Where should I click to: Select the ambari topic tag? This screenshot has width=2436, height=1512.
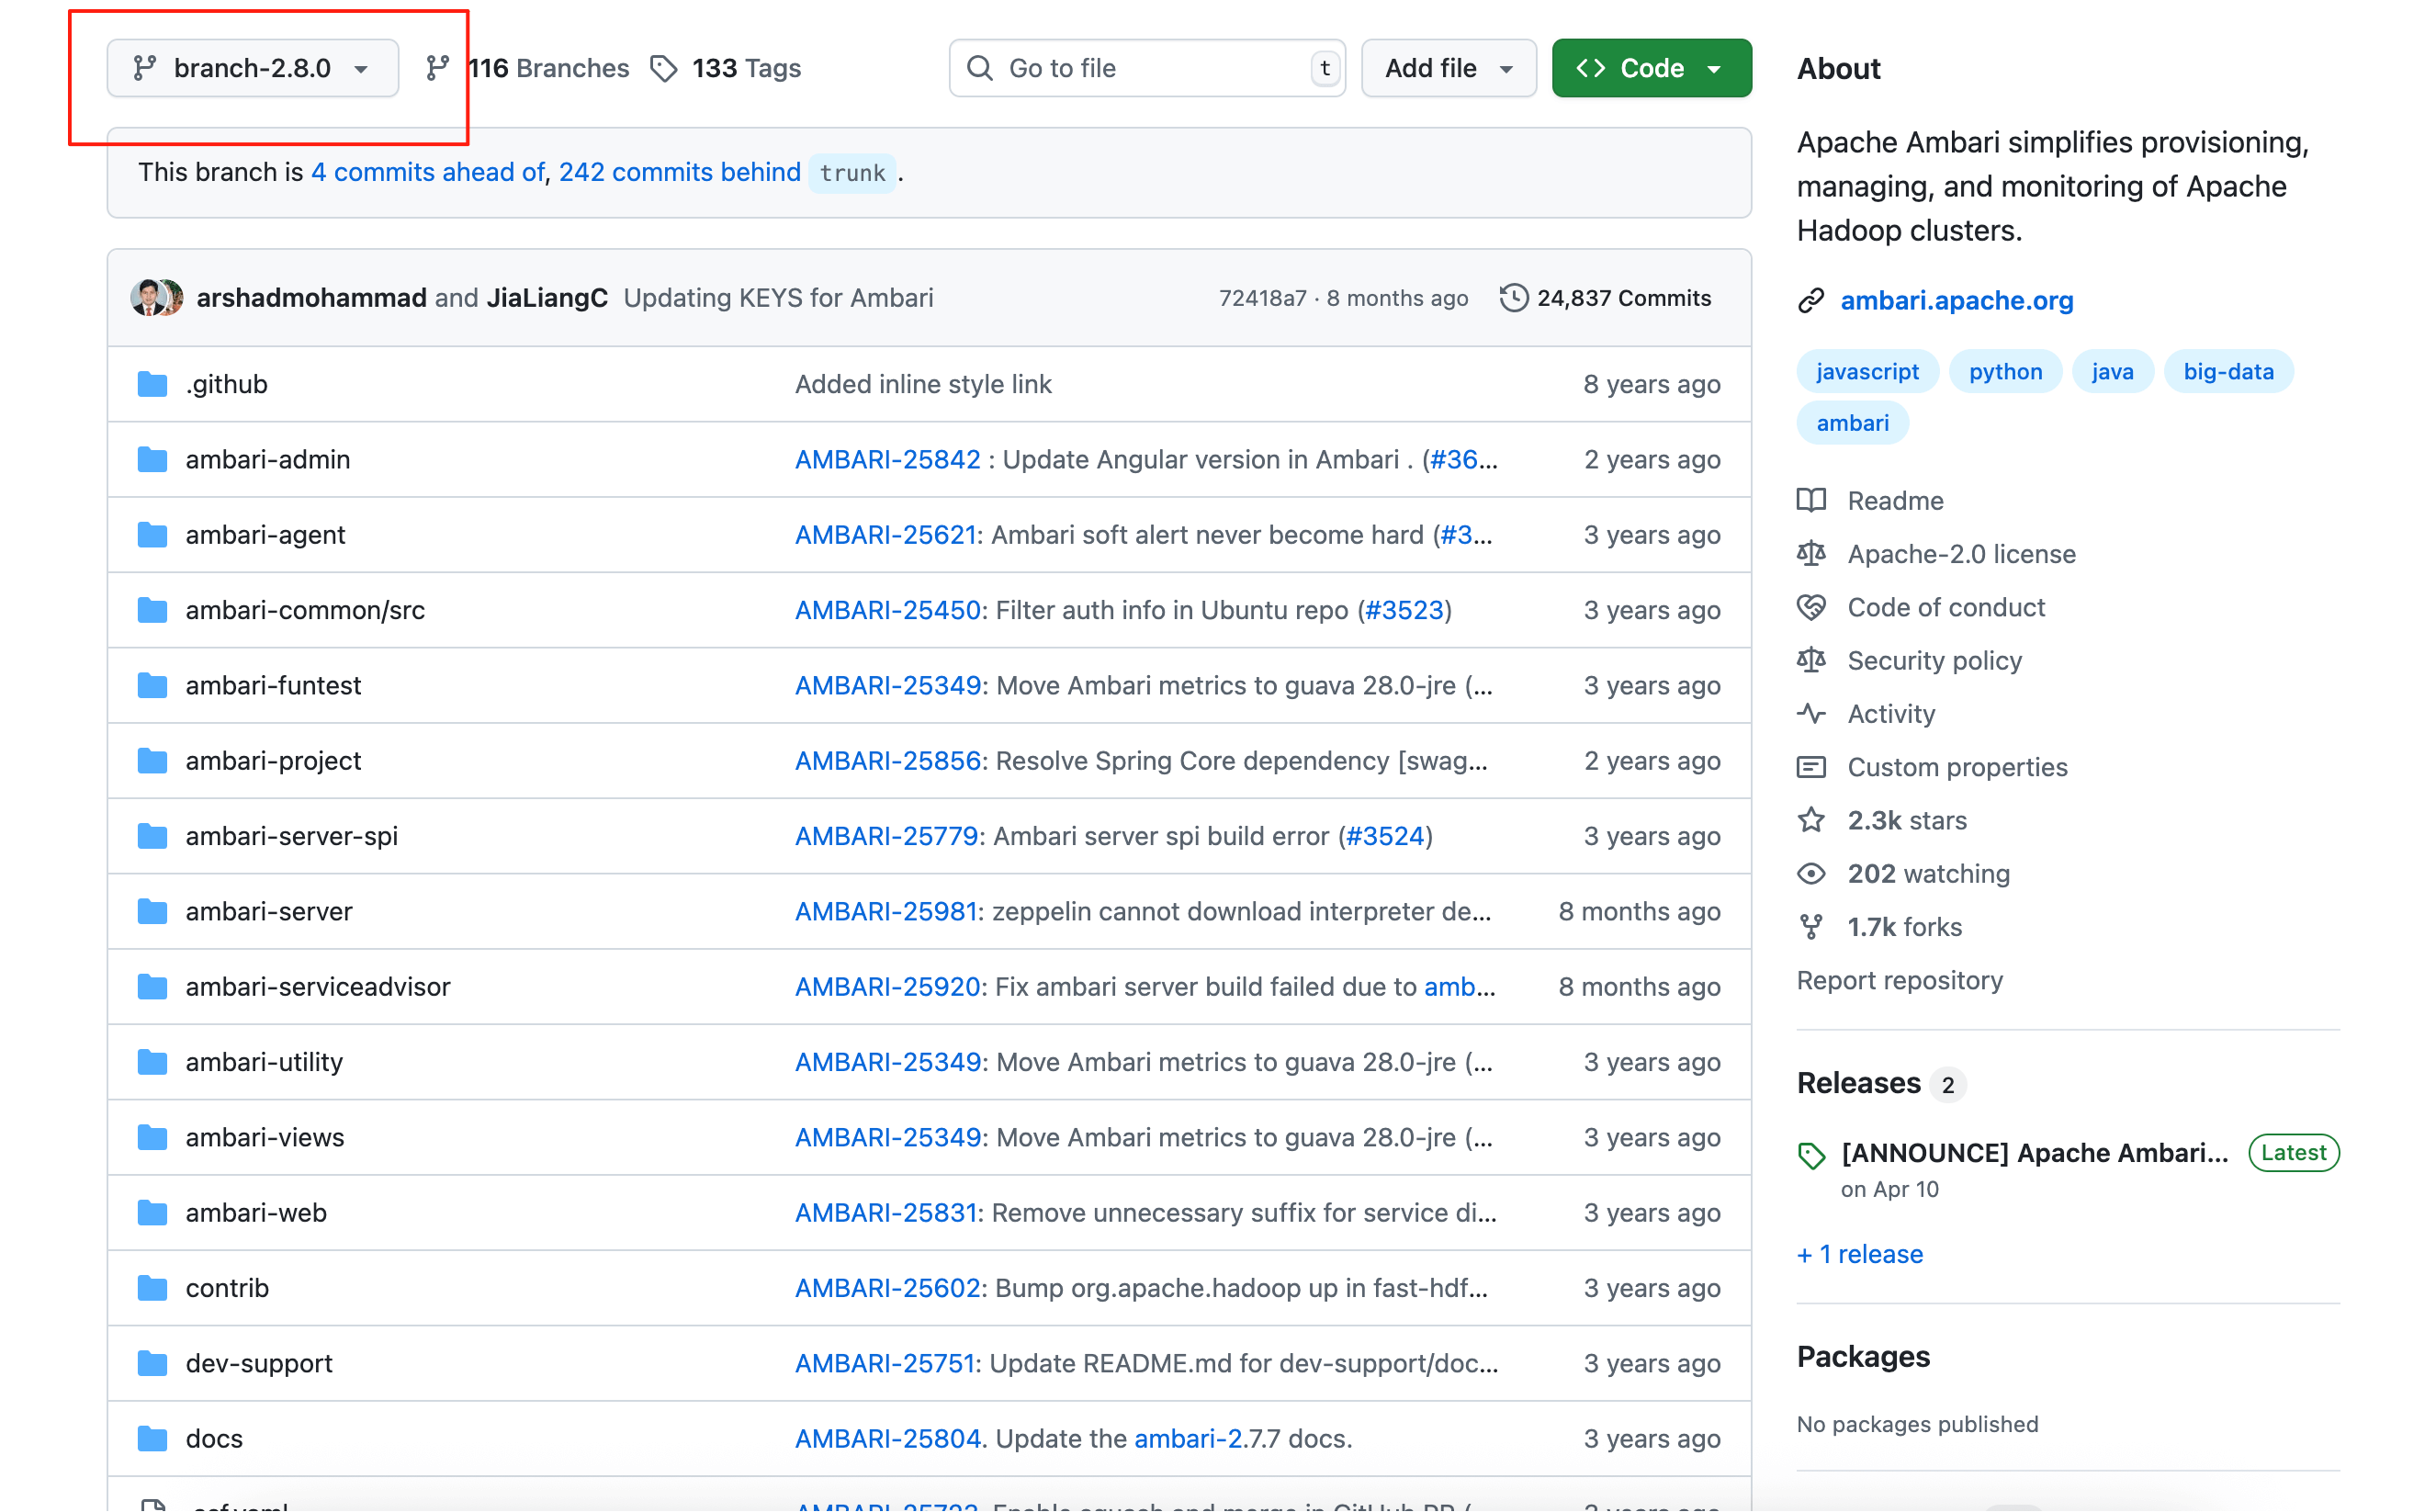[1852, 423]
